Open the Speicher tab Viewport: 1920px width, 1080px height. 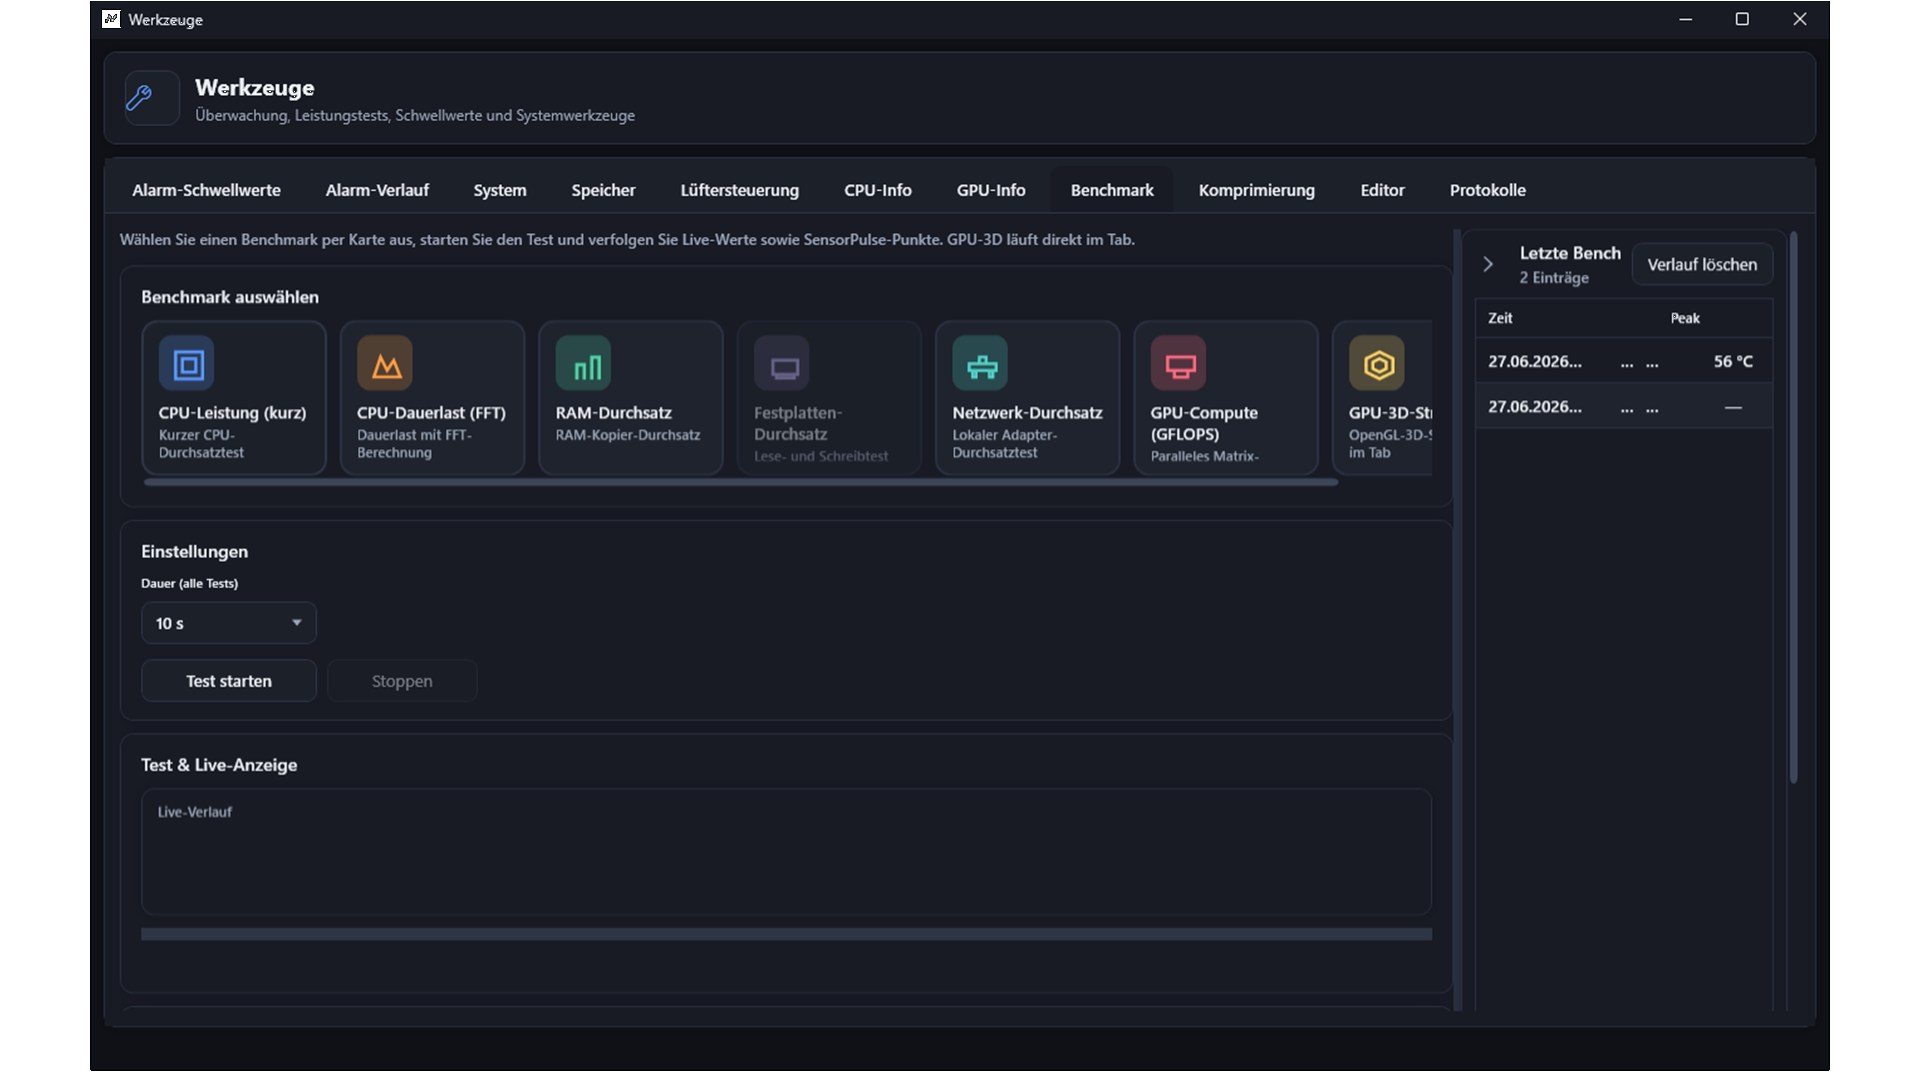603,190
